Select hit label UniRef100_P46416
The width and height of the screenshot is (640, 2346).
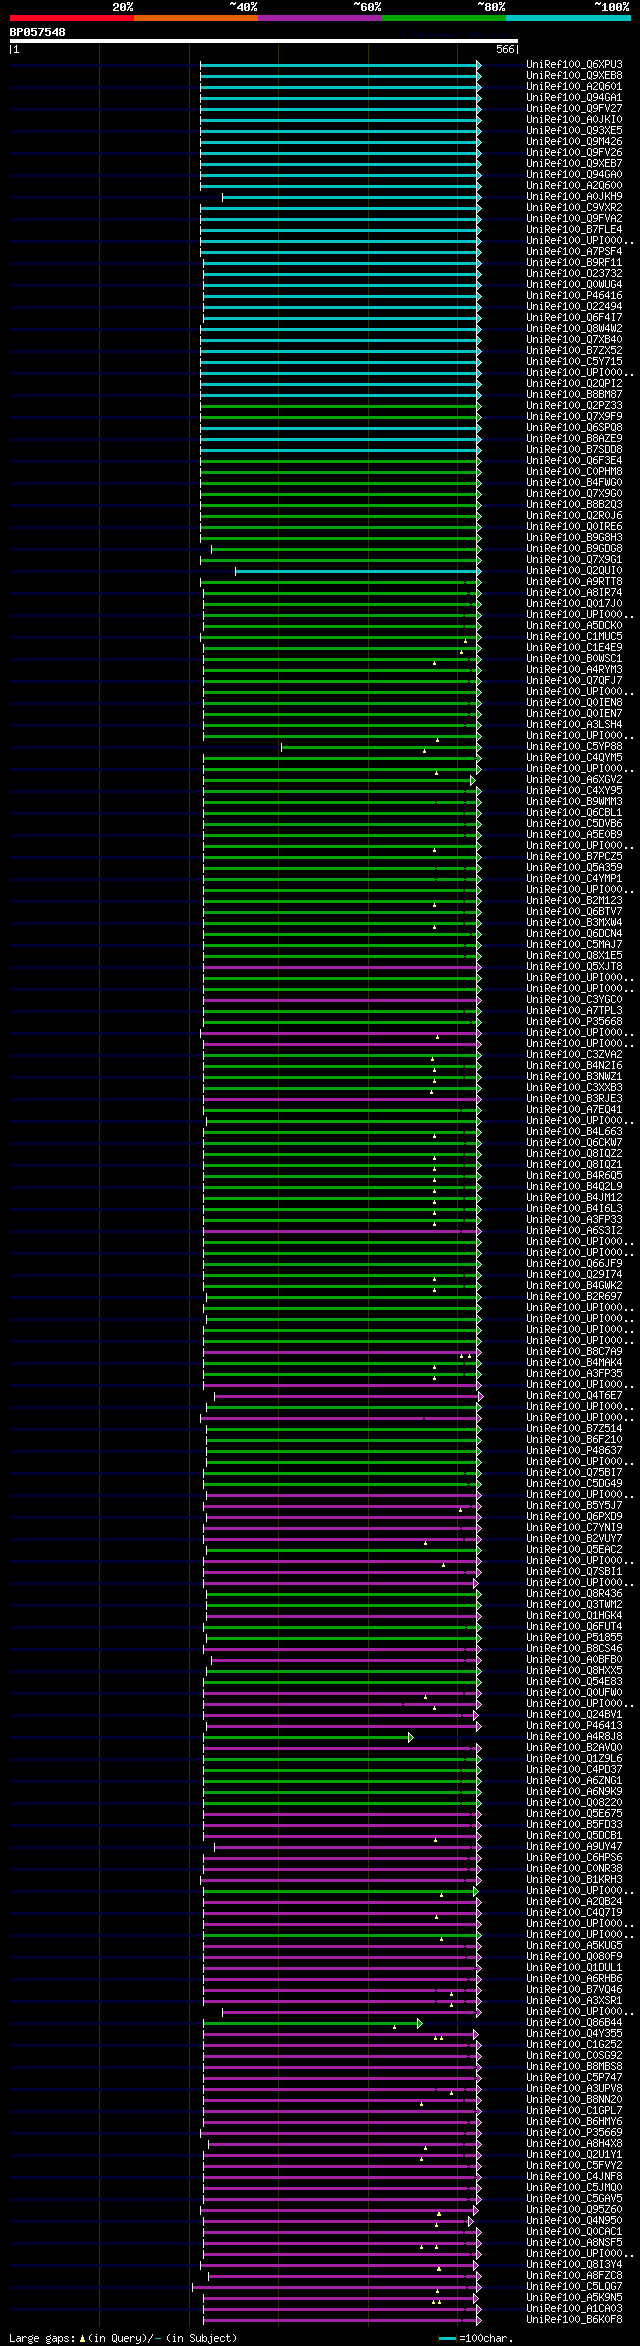(x=574, y=295)
